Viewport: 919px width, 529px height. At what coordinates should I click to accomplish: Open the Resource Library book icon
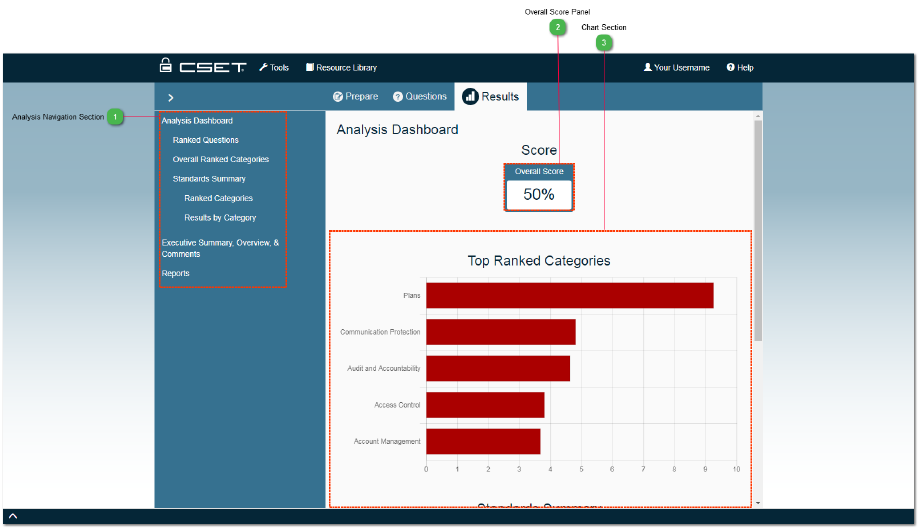tap(310, 67)
